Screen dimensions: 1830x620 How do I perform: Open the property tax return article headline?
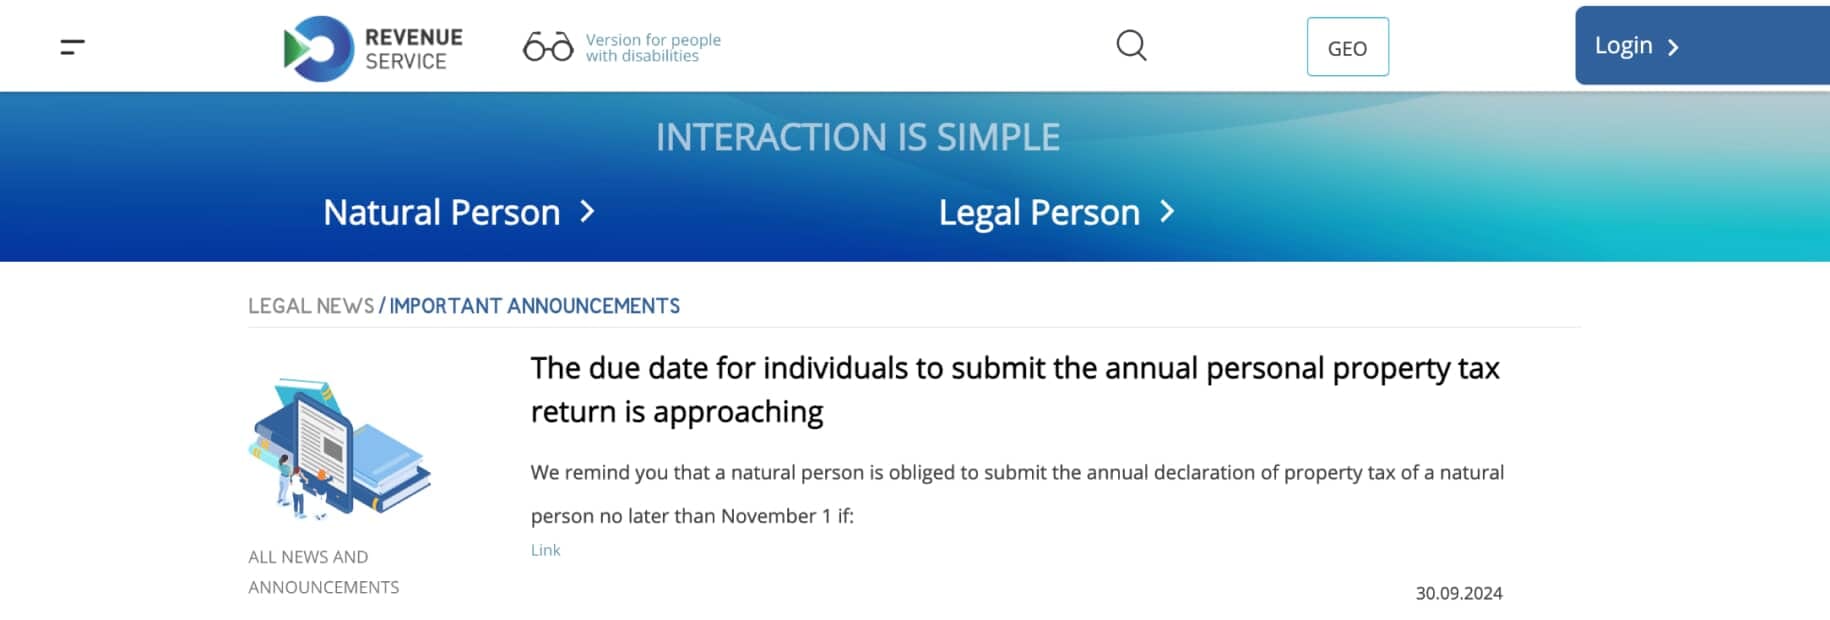[1015, 390]
